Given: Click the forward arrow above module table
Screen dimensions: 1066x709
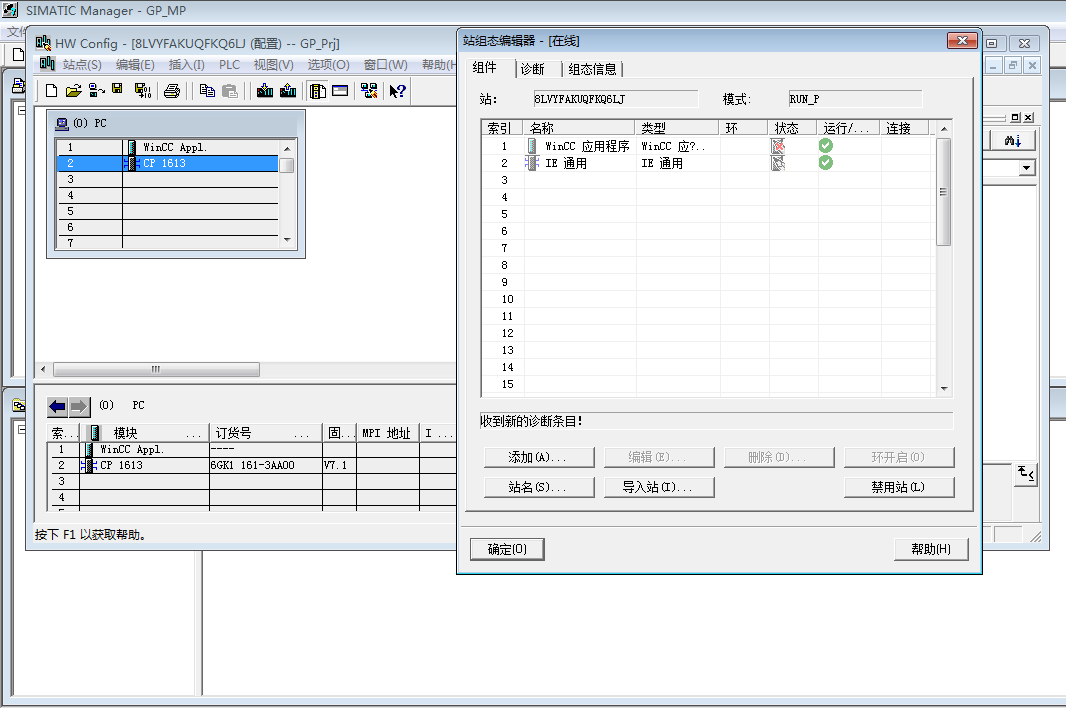Looking at the screenshot, I should [x=80, y=407].
